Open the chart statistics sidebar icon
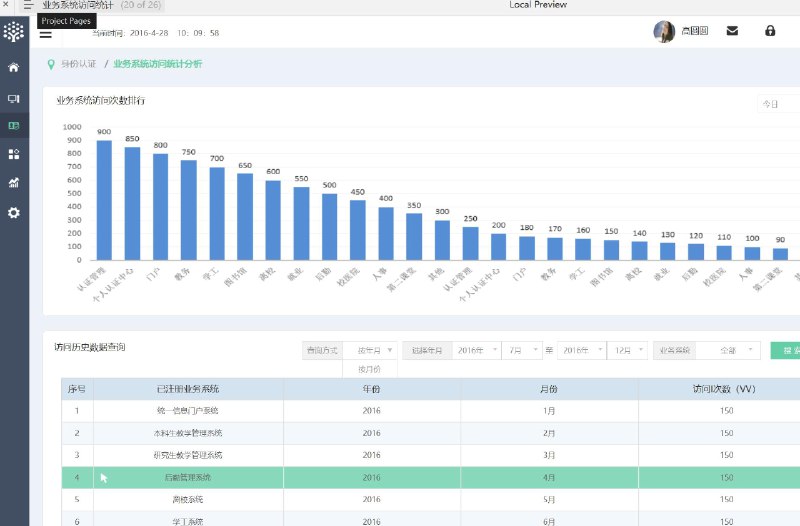The image size is (800, 526). click(14, 182)
